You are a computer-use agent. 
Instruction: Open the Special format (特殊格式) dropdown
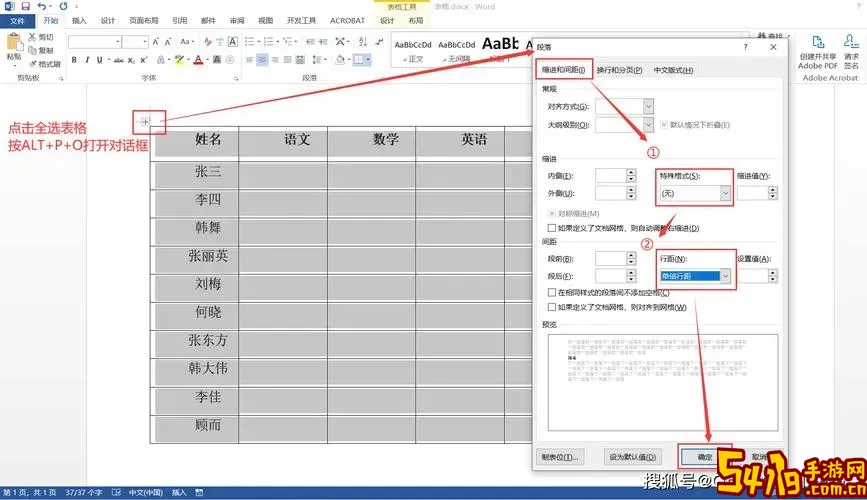click(725, 193)
